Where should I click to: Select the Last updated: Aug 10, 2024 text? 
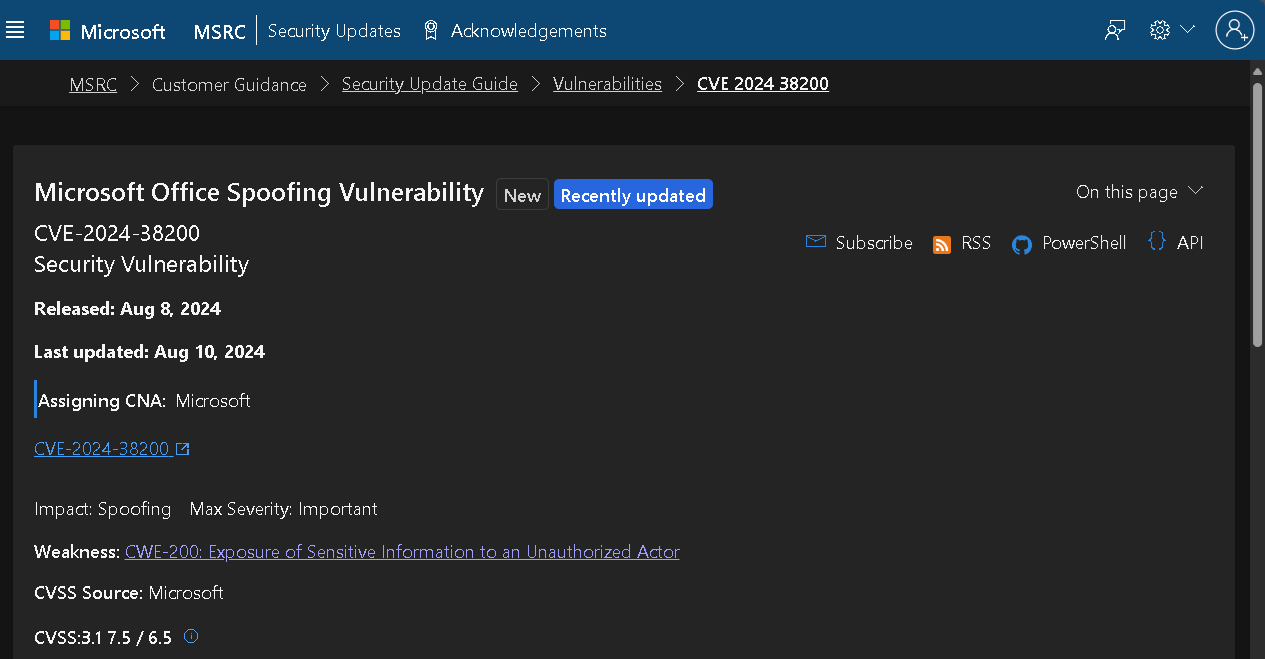150,352
